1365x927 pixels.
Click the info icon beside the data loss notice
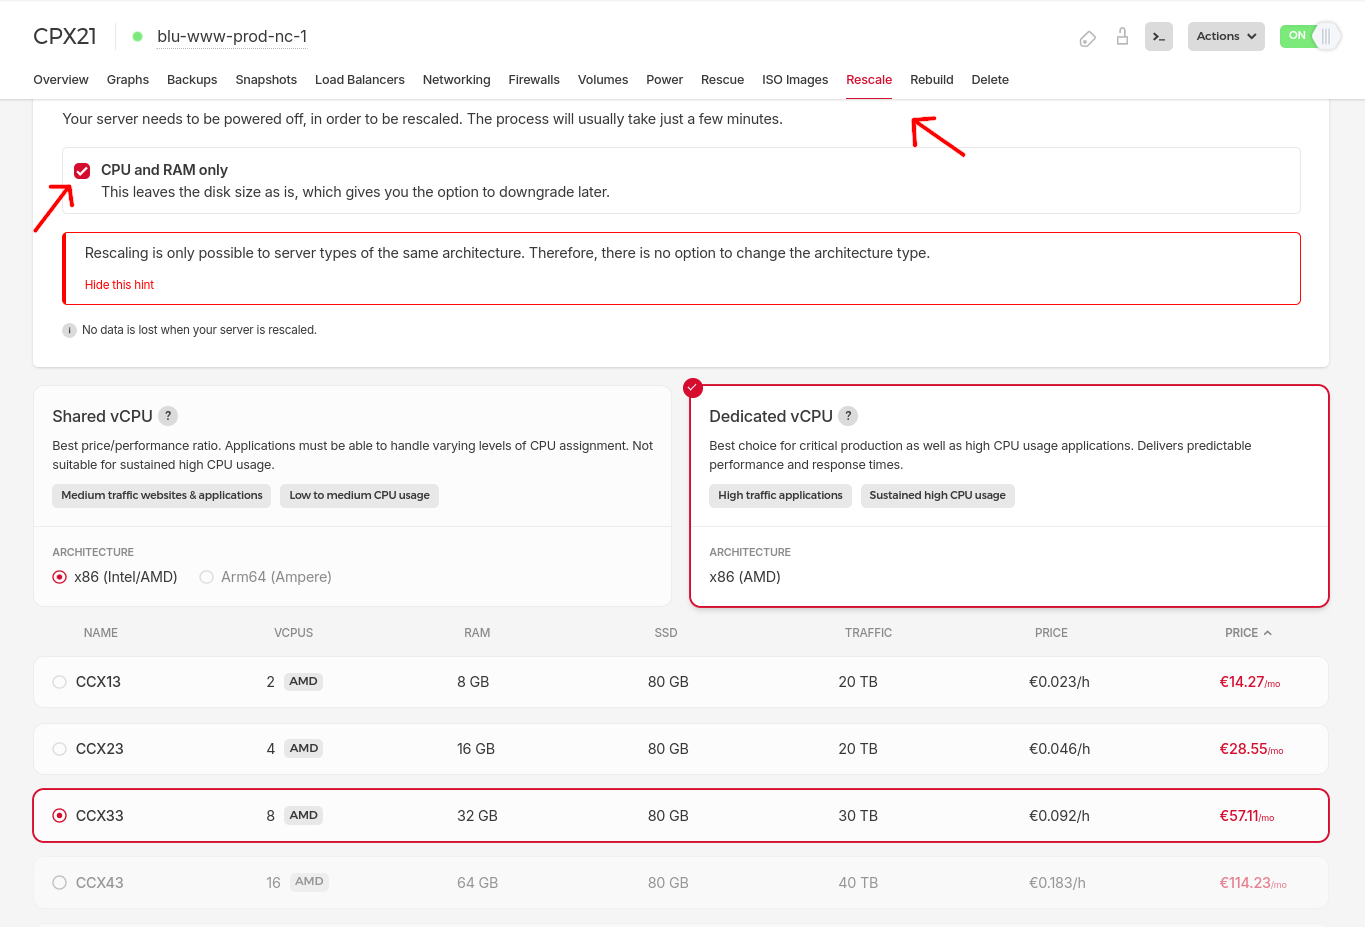69,329
